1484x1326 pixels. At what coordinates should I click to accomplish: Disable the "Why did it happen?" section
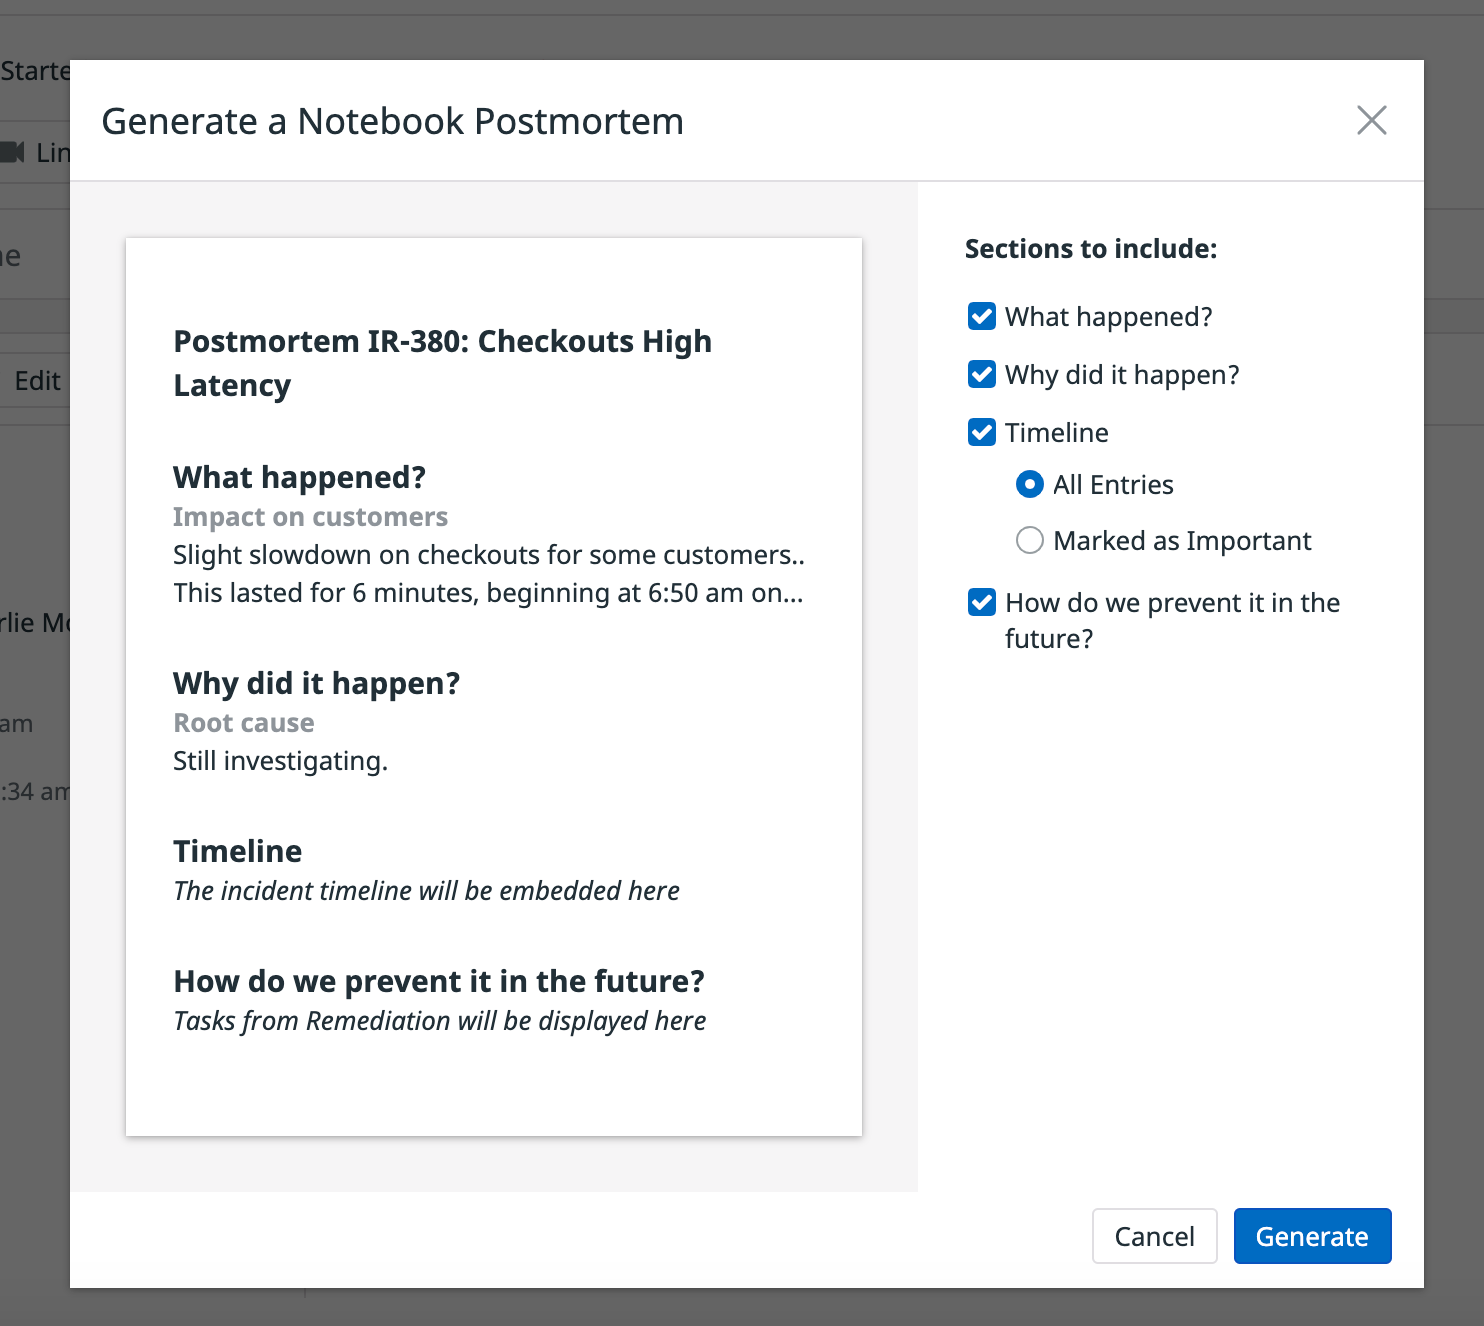981,374
